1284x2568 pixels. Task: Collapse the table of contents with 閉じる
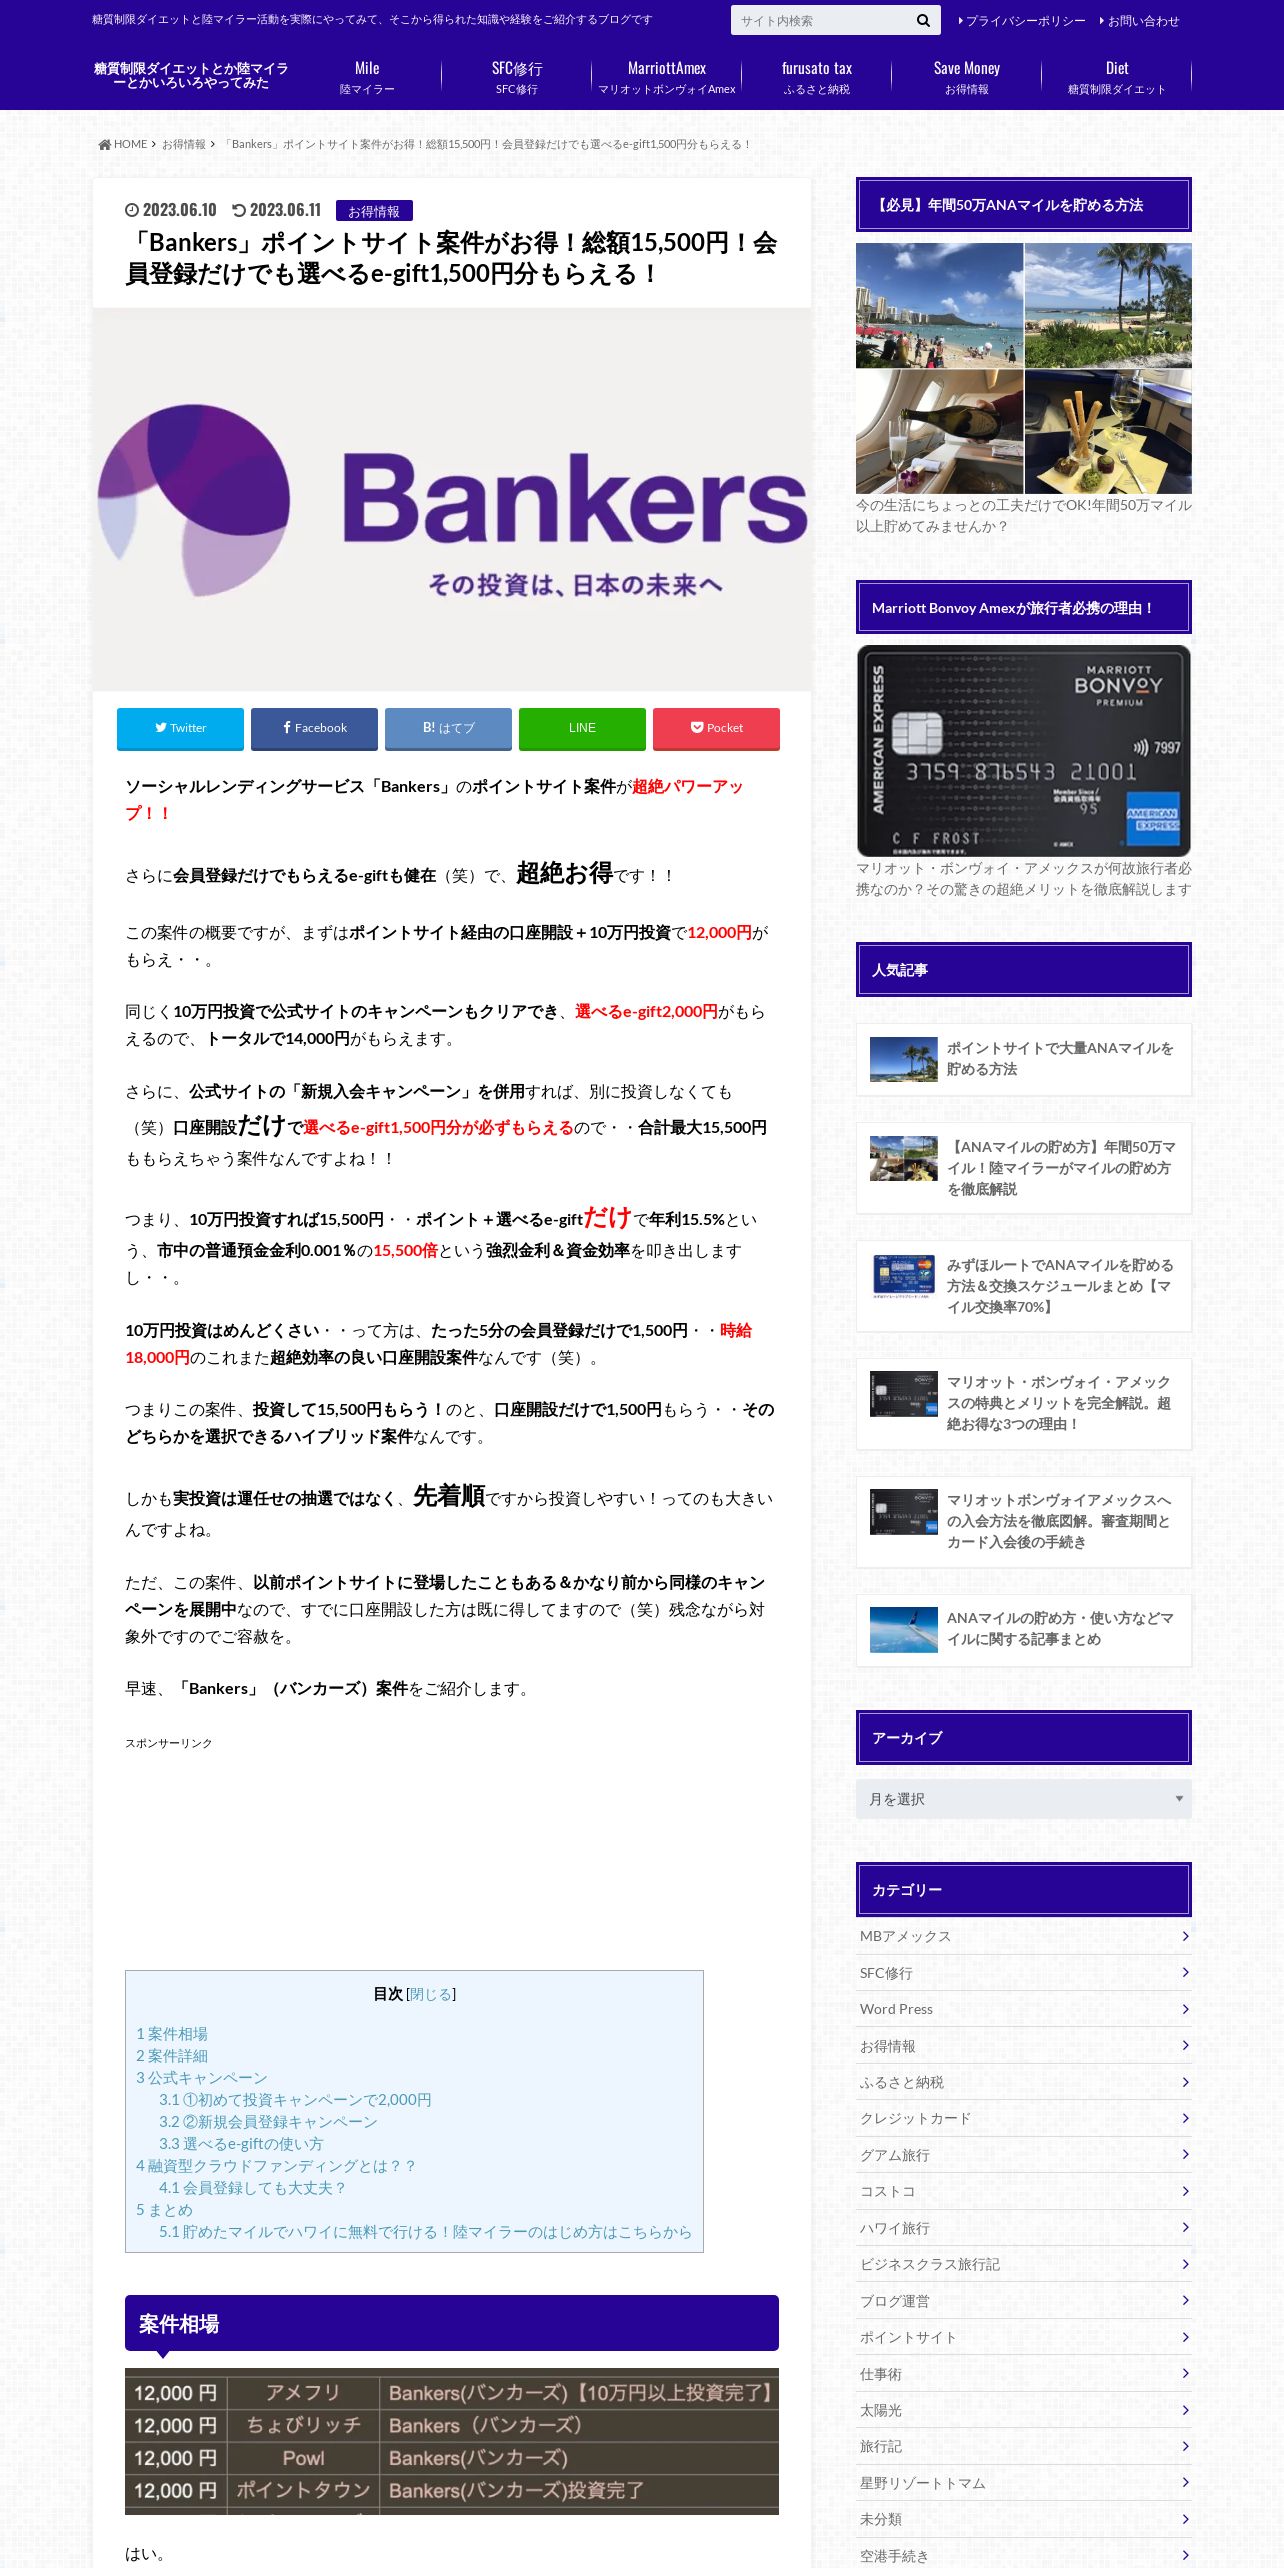(431, 1994)
